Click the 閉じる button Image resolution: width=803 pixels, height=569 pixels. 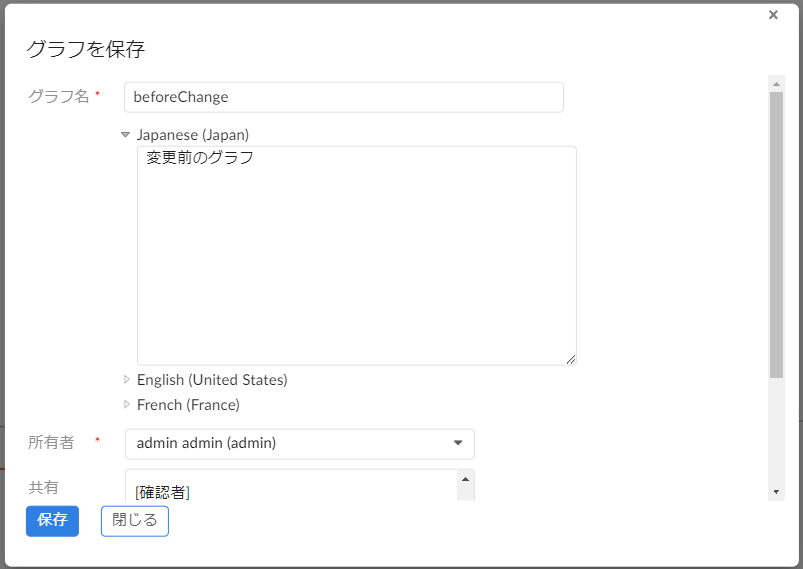click(135, 521)
